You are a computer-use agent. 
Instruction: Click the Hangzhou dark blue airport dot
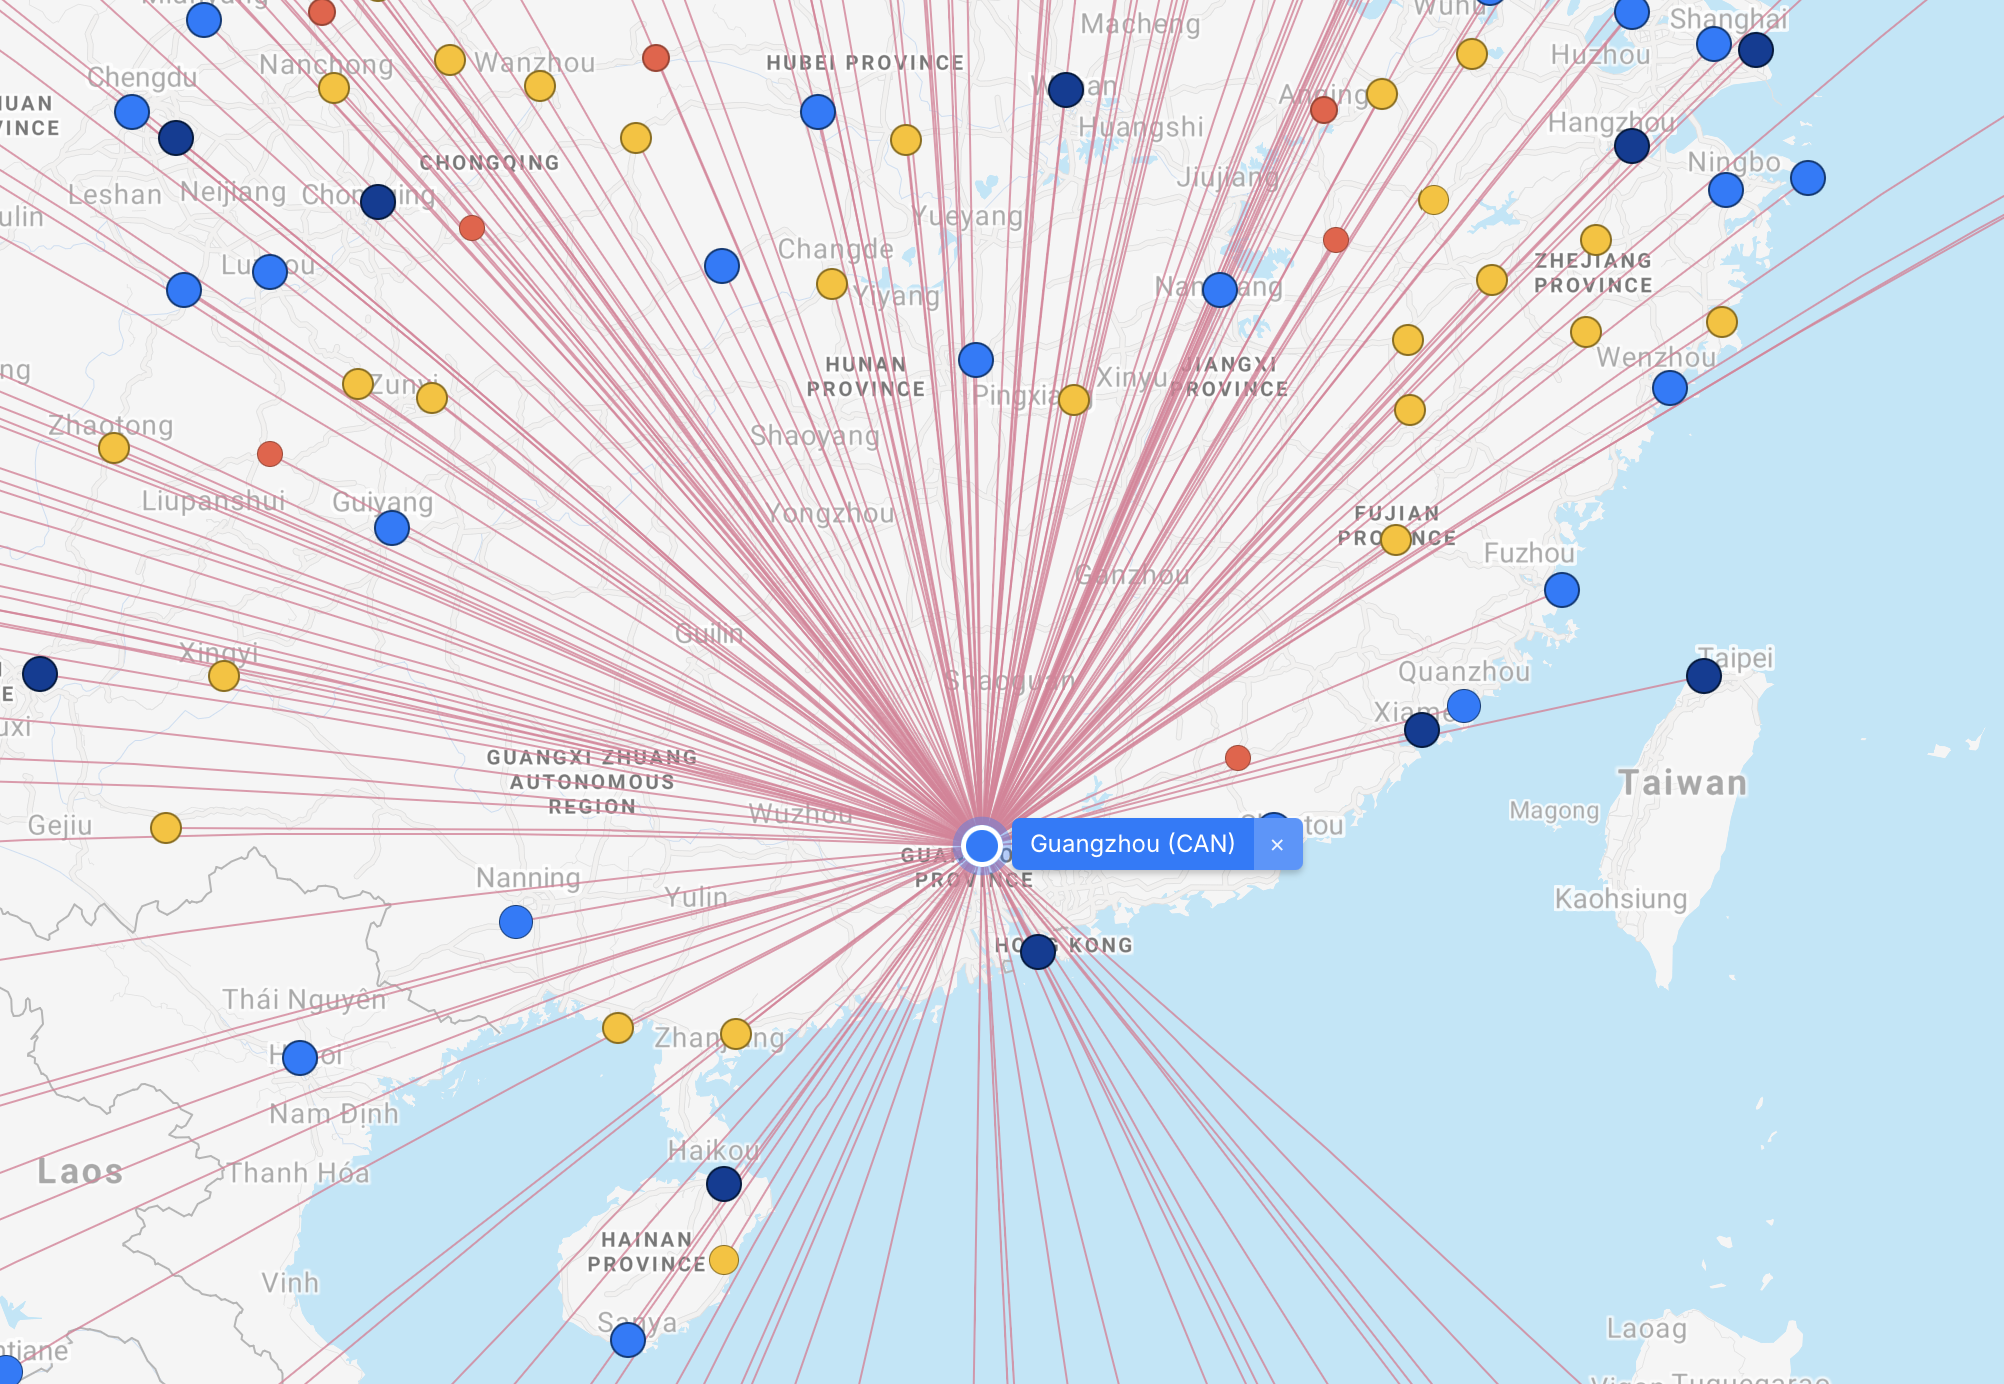(x=1631, y=146)
